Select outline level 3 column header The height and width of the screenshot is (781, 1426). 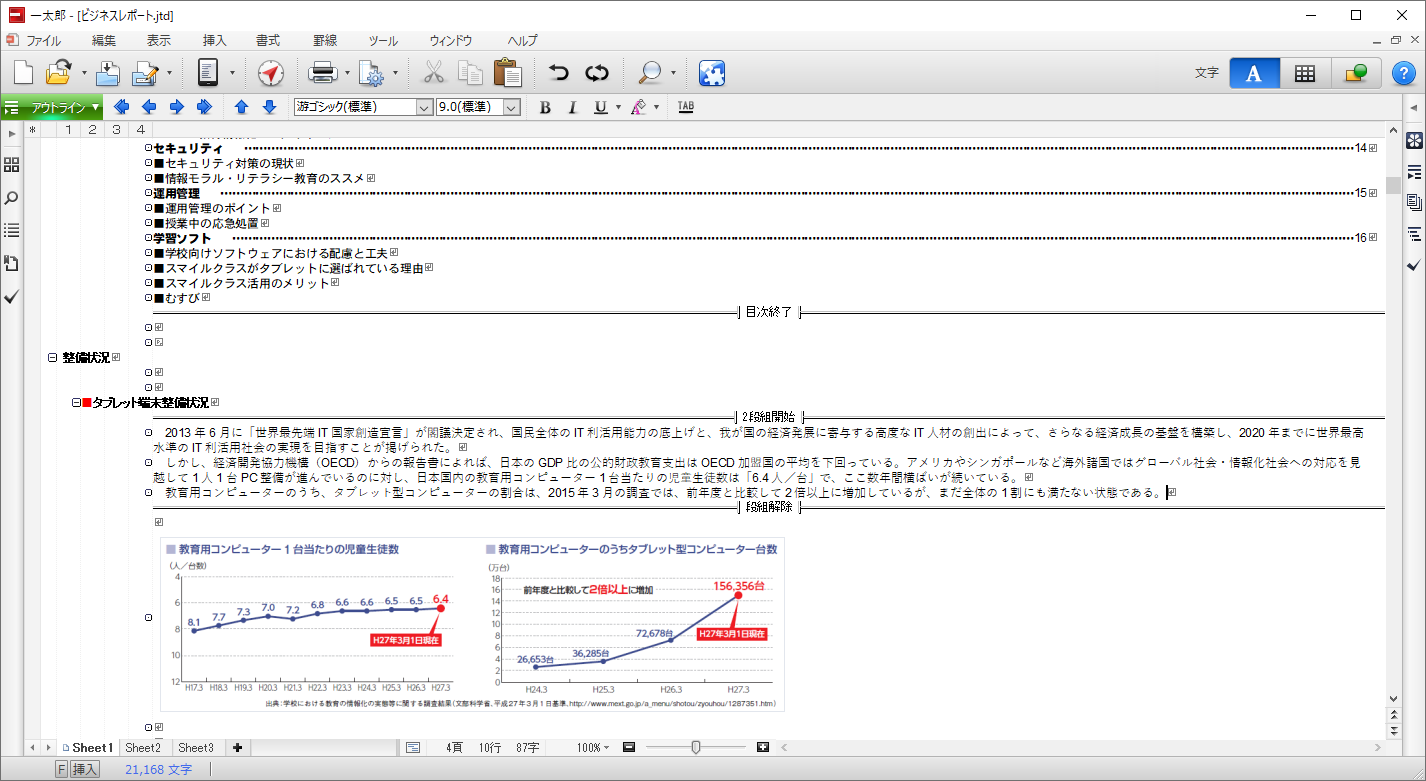(116, 129)
